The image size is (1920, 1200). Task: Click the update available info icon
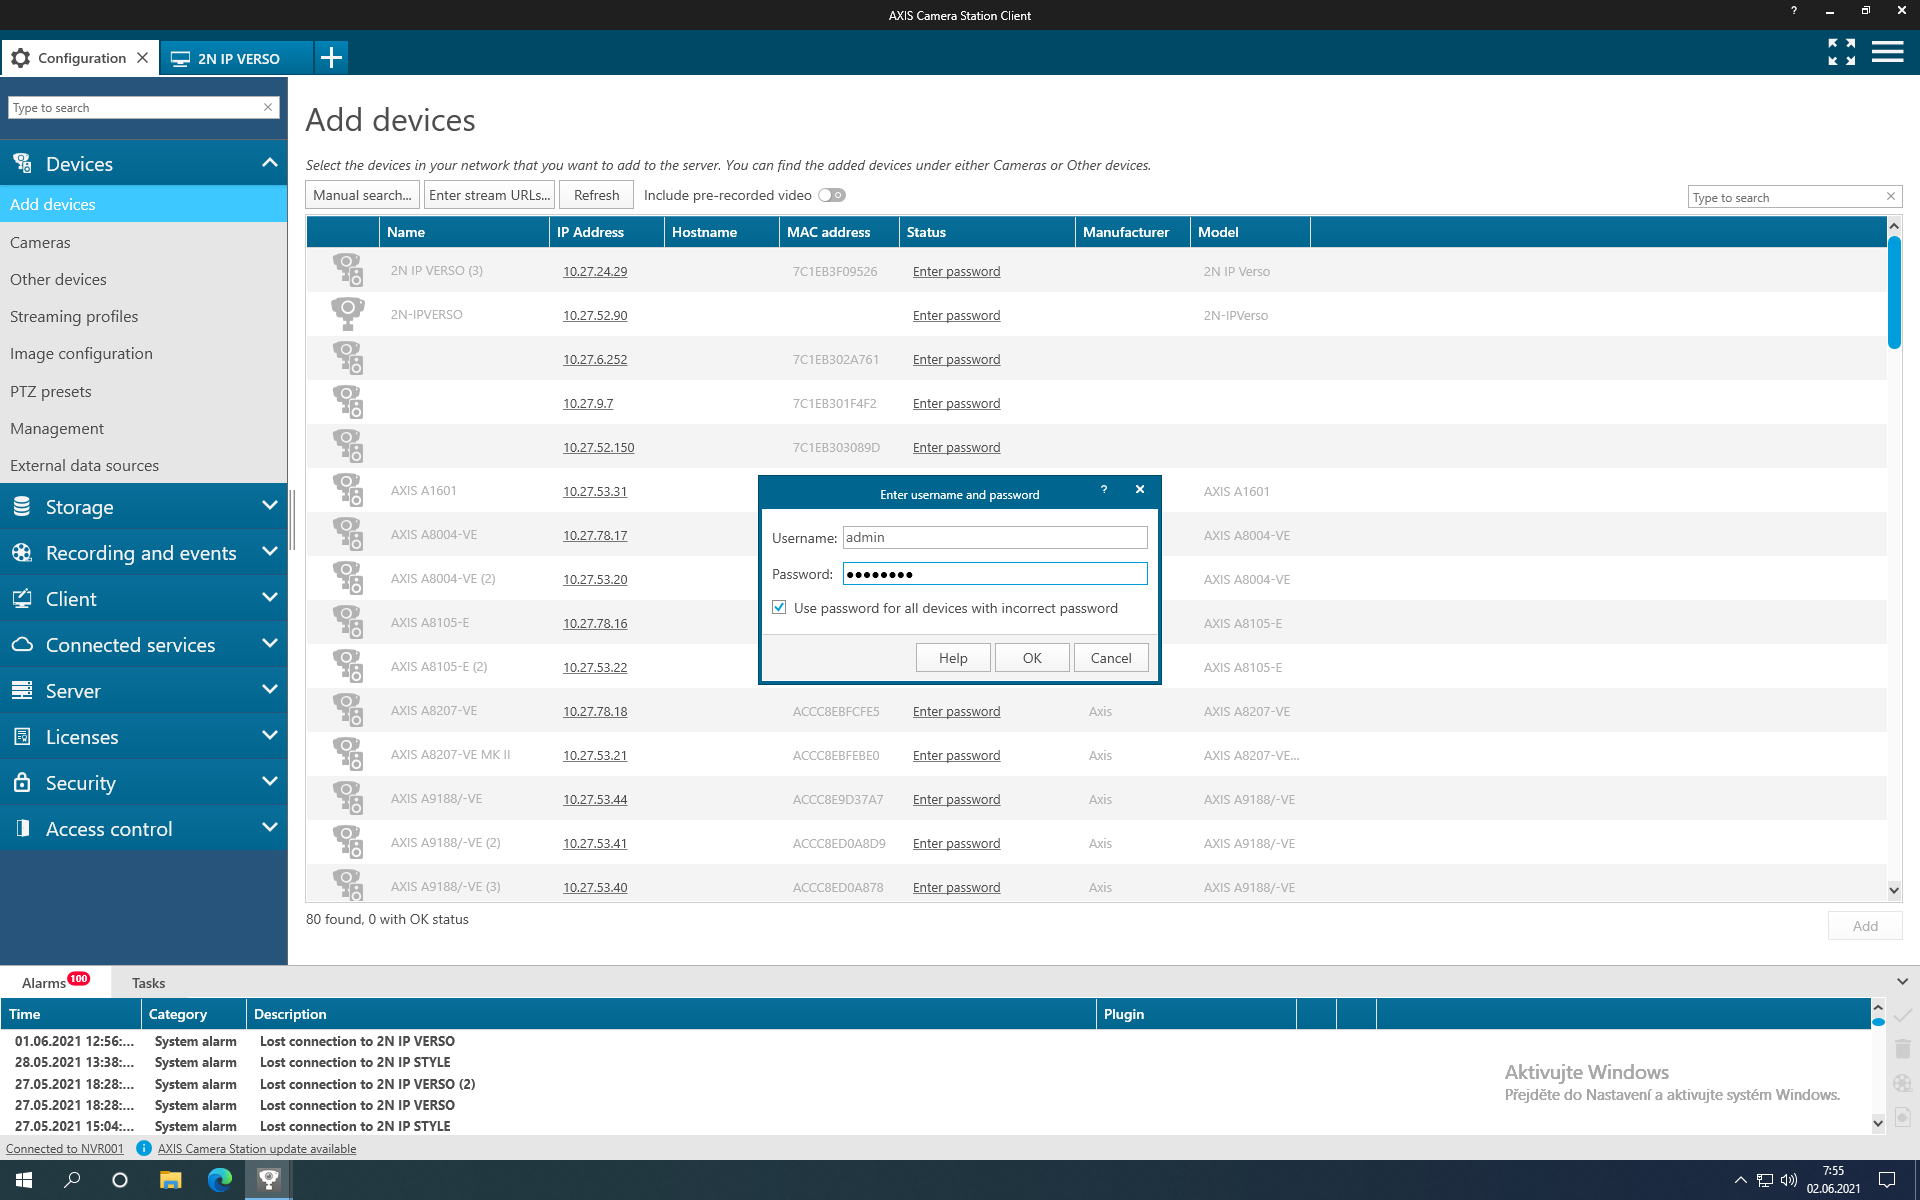[144, 1148]
